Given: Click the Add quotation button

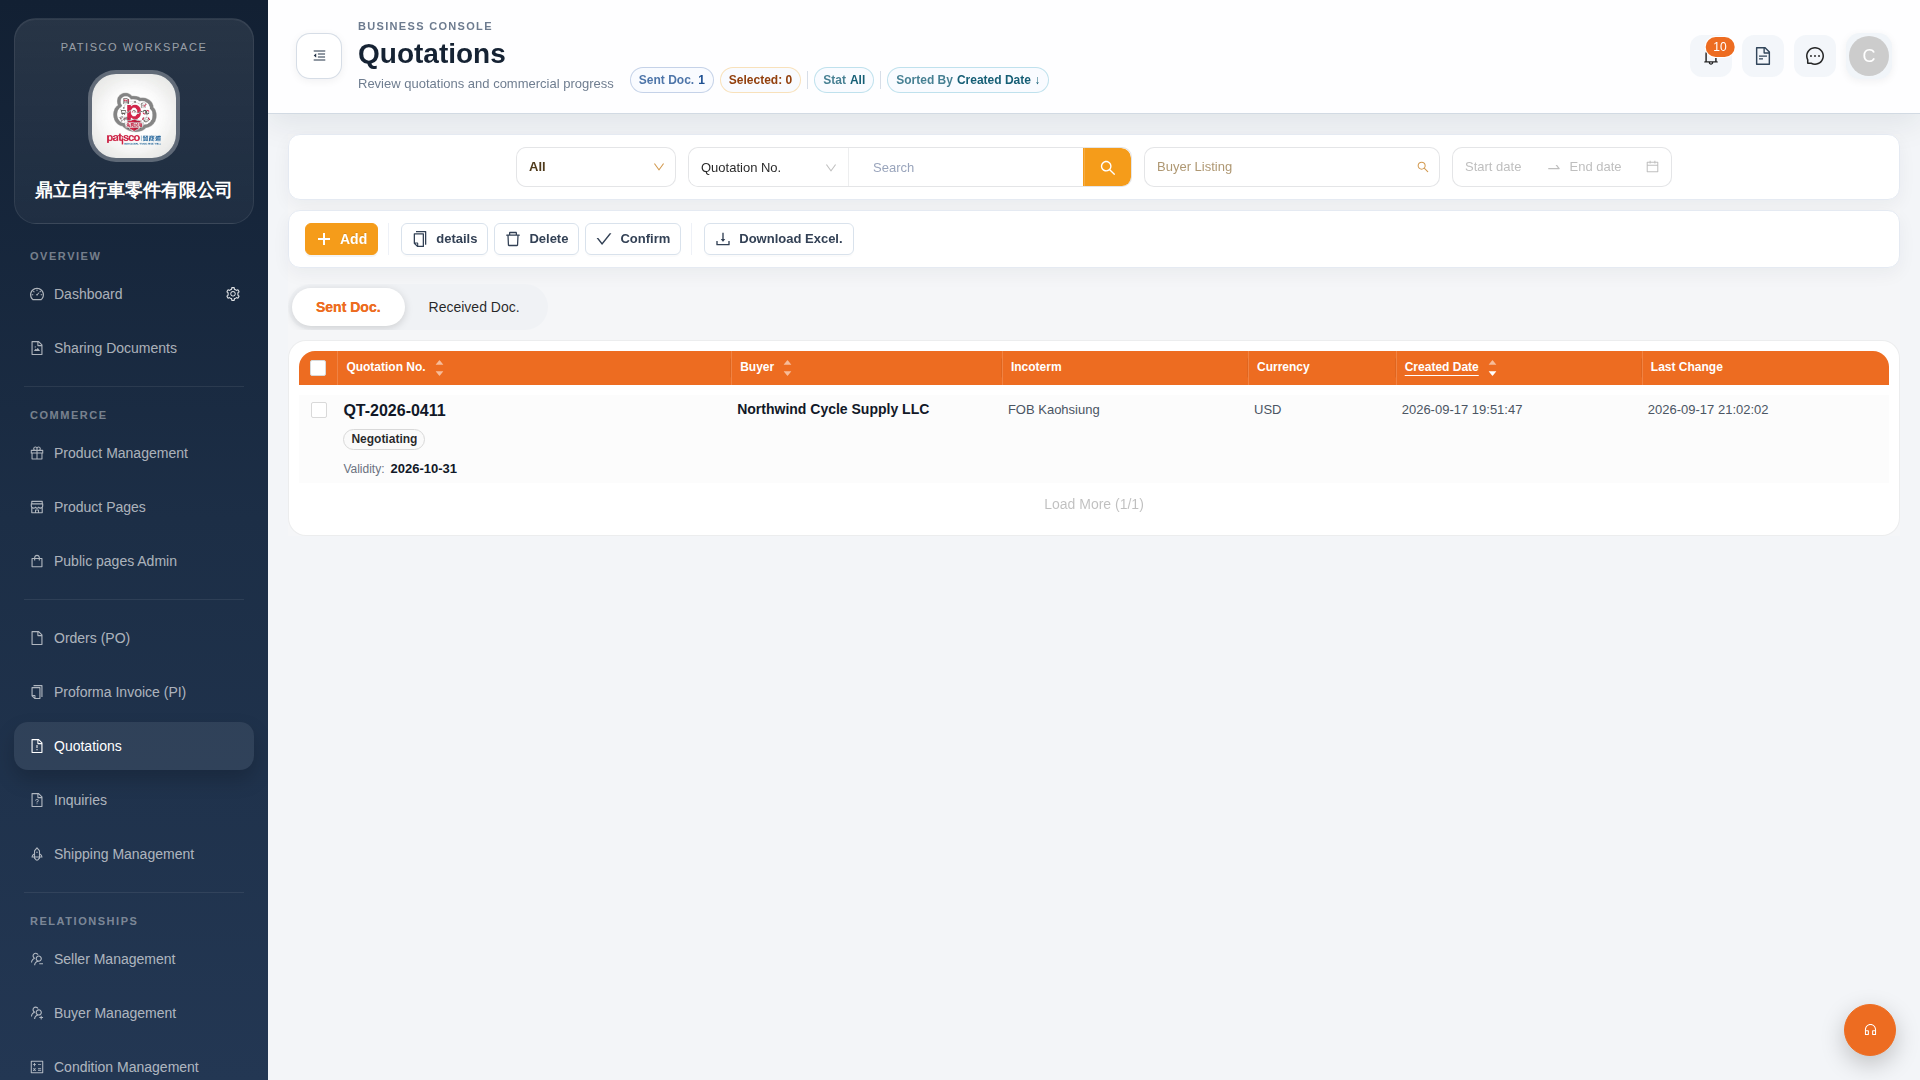Looking at the screenshot, I should [x=341, y=239].
